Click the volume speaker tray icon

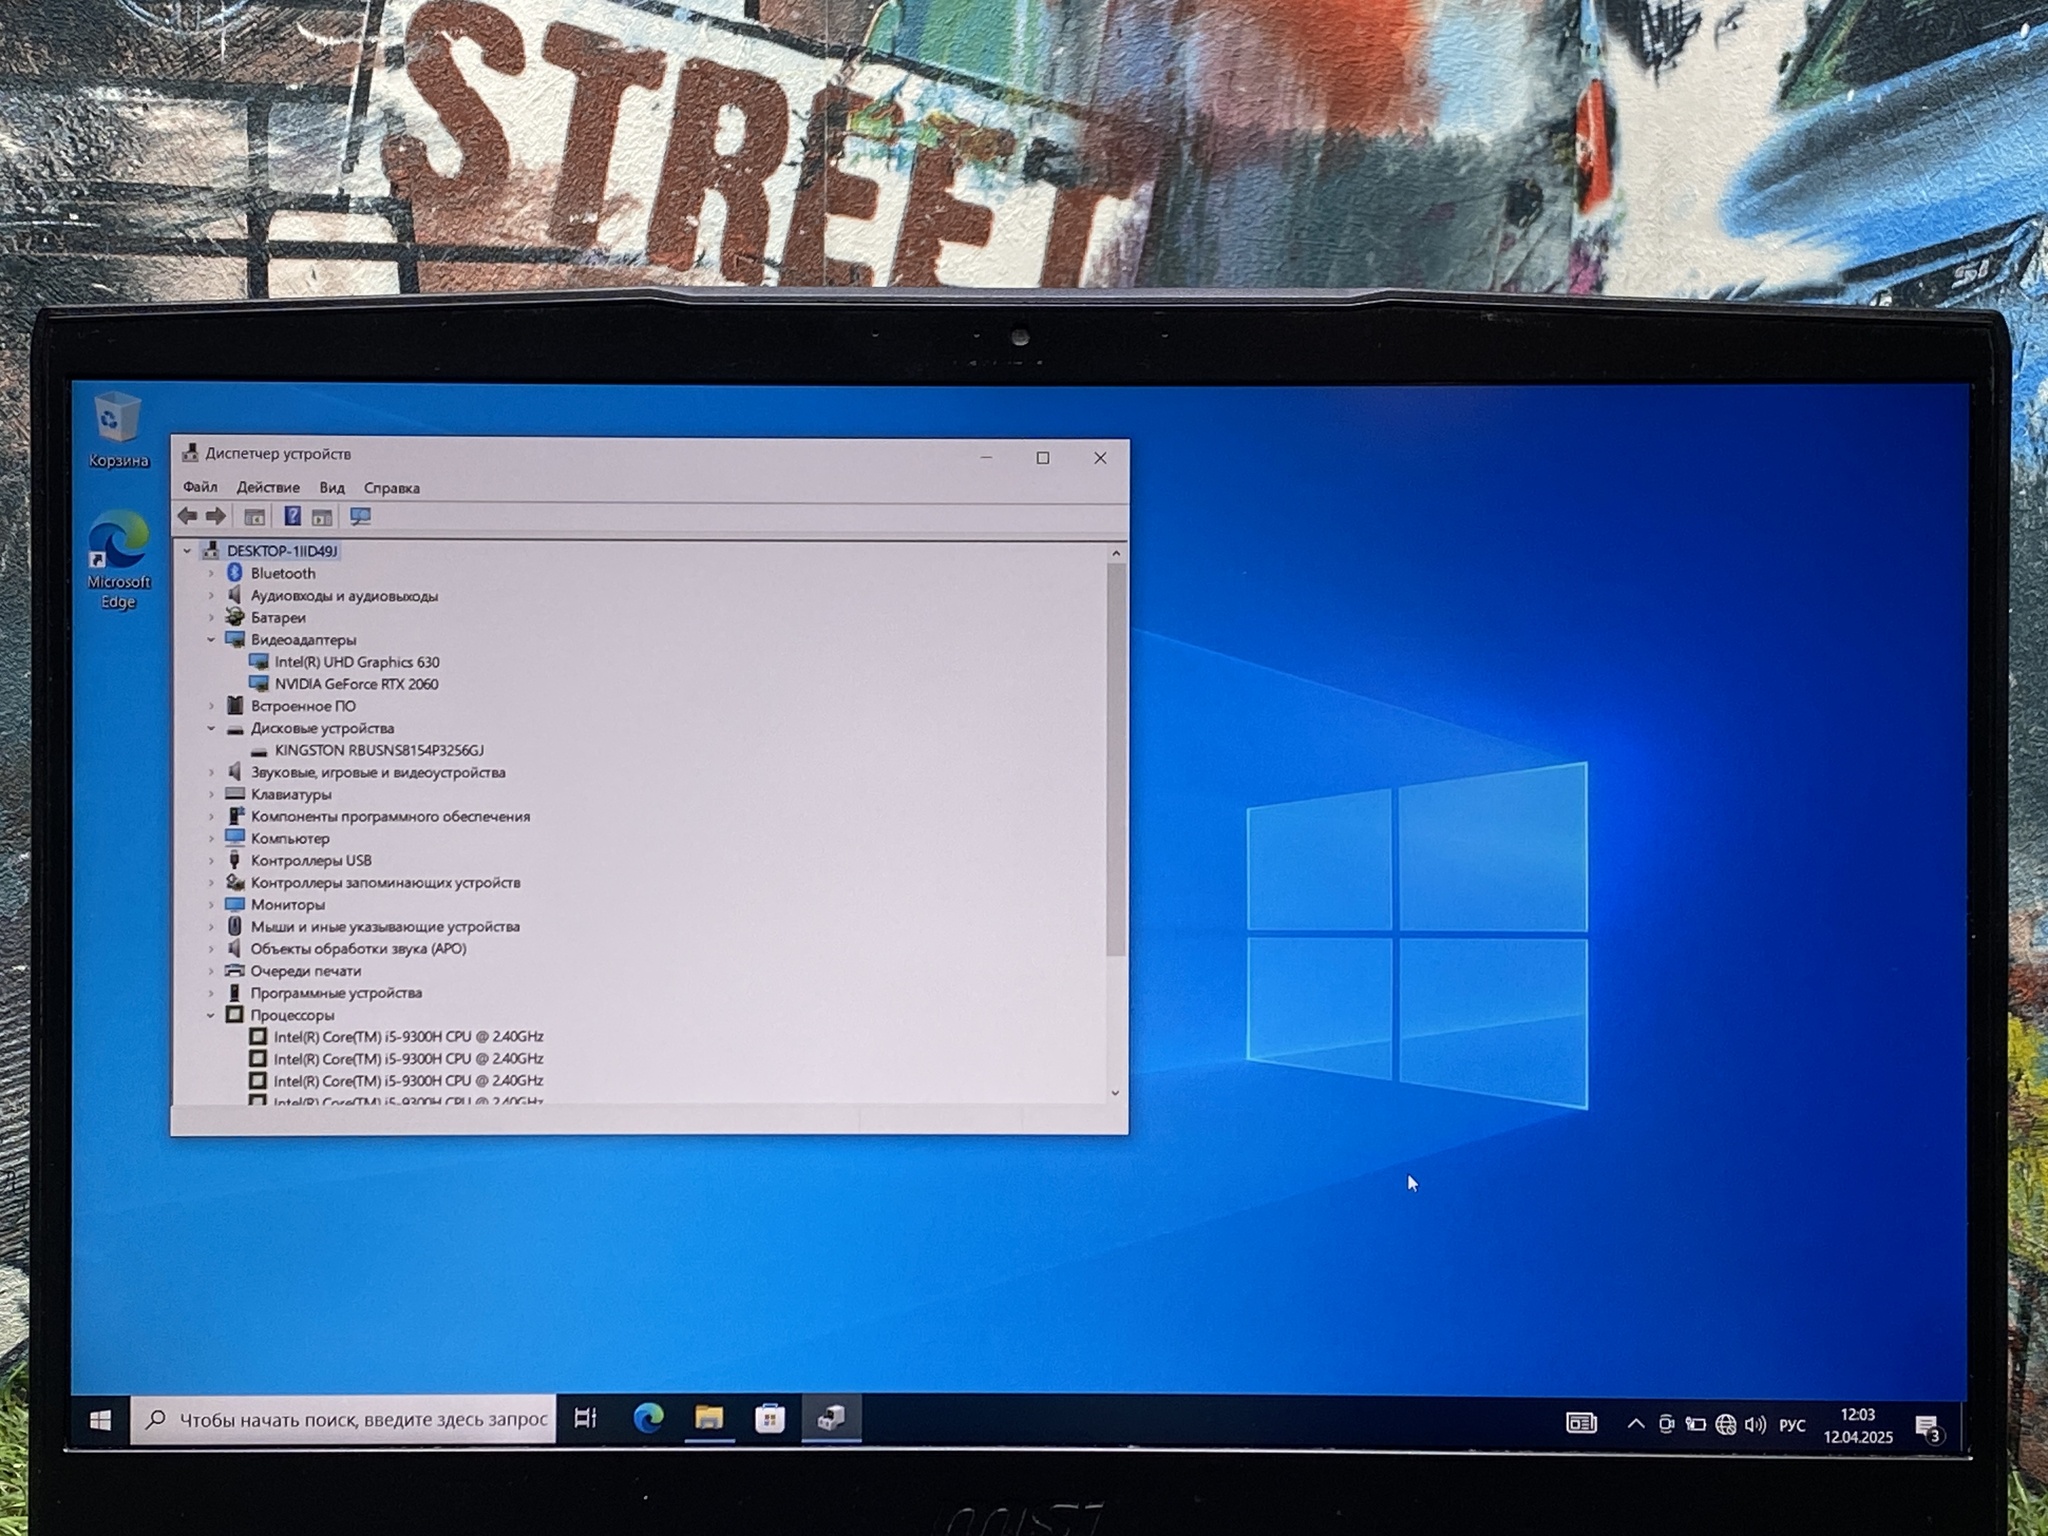(x=1755, y=1424)
